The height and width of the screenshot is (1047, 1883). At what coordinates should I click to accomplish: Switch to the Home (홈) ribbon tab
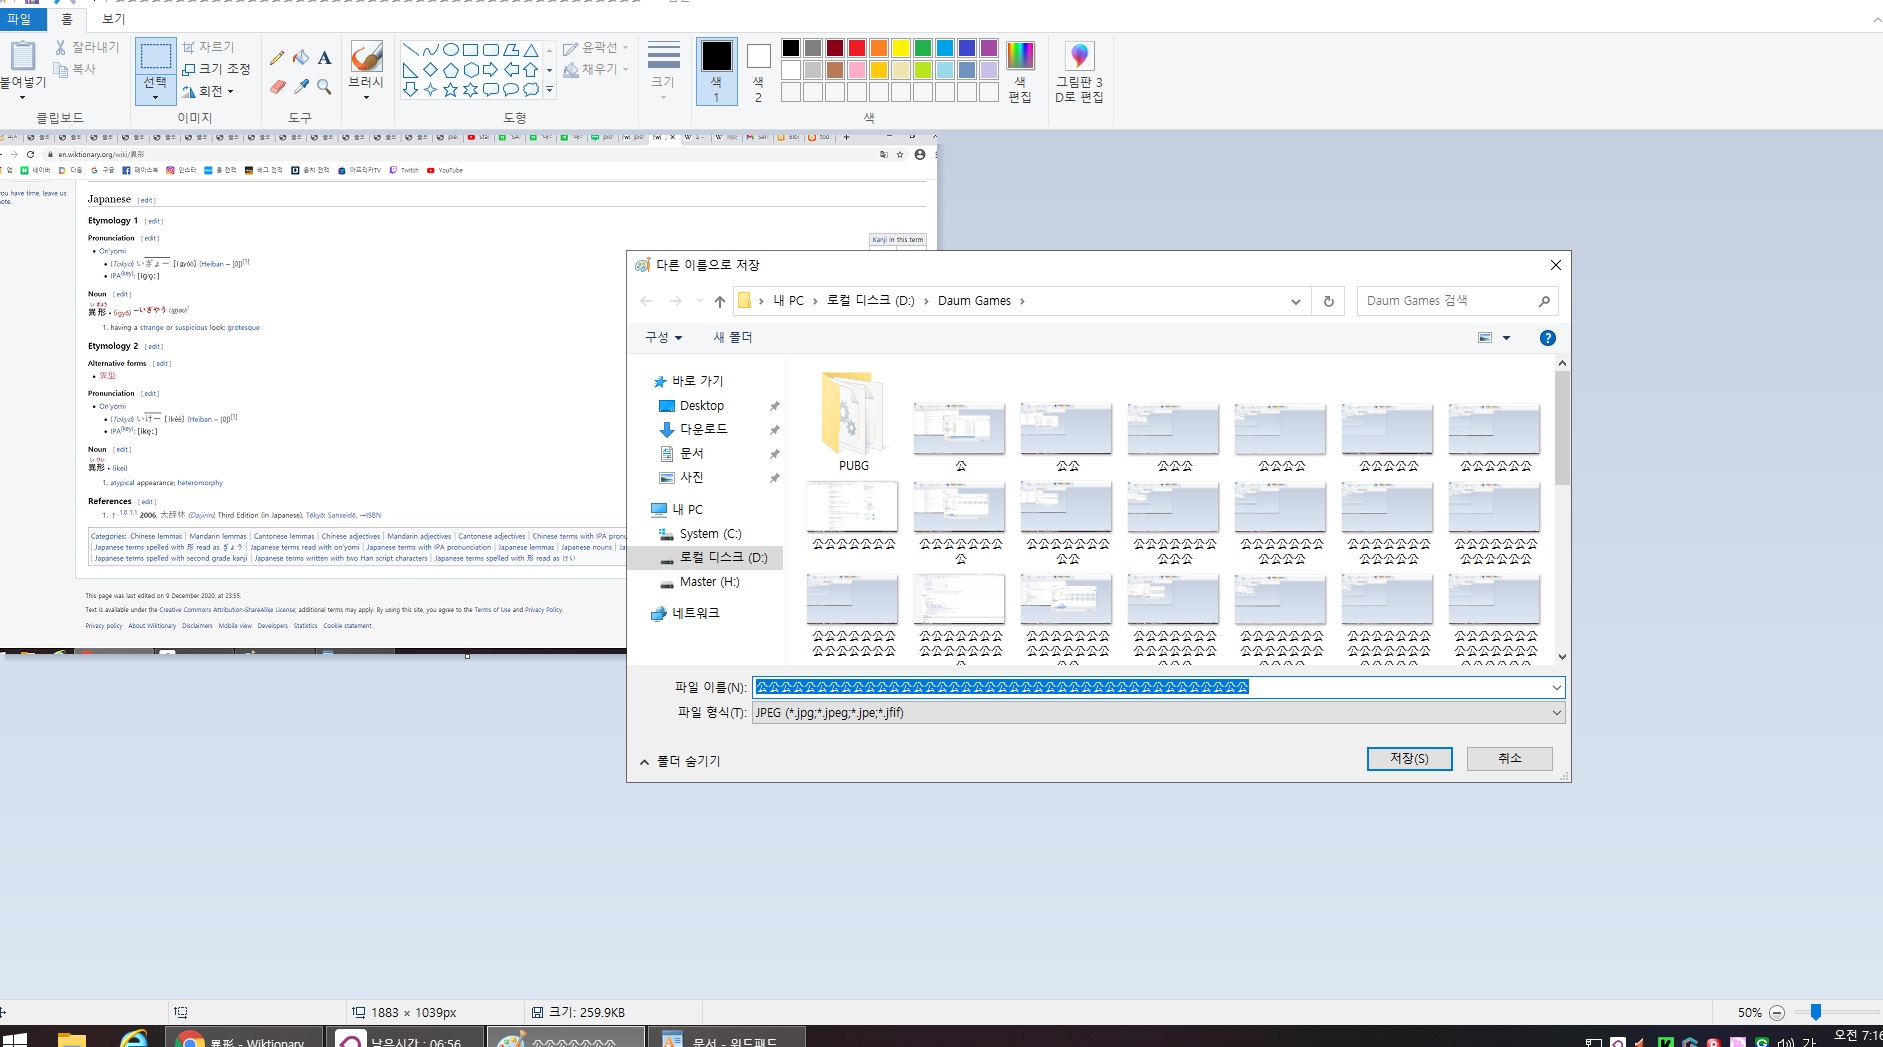pyautogui.click(x=67, y=19)
